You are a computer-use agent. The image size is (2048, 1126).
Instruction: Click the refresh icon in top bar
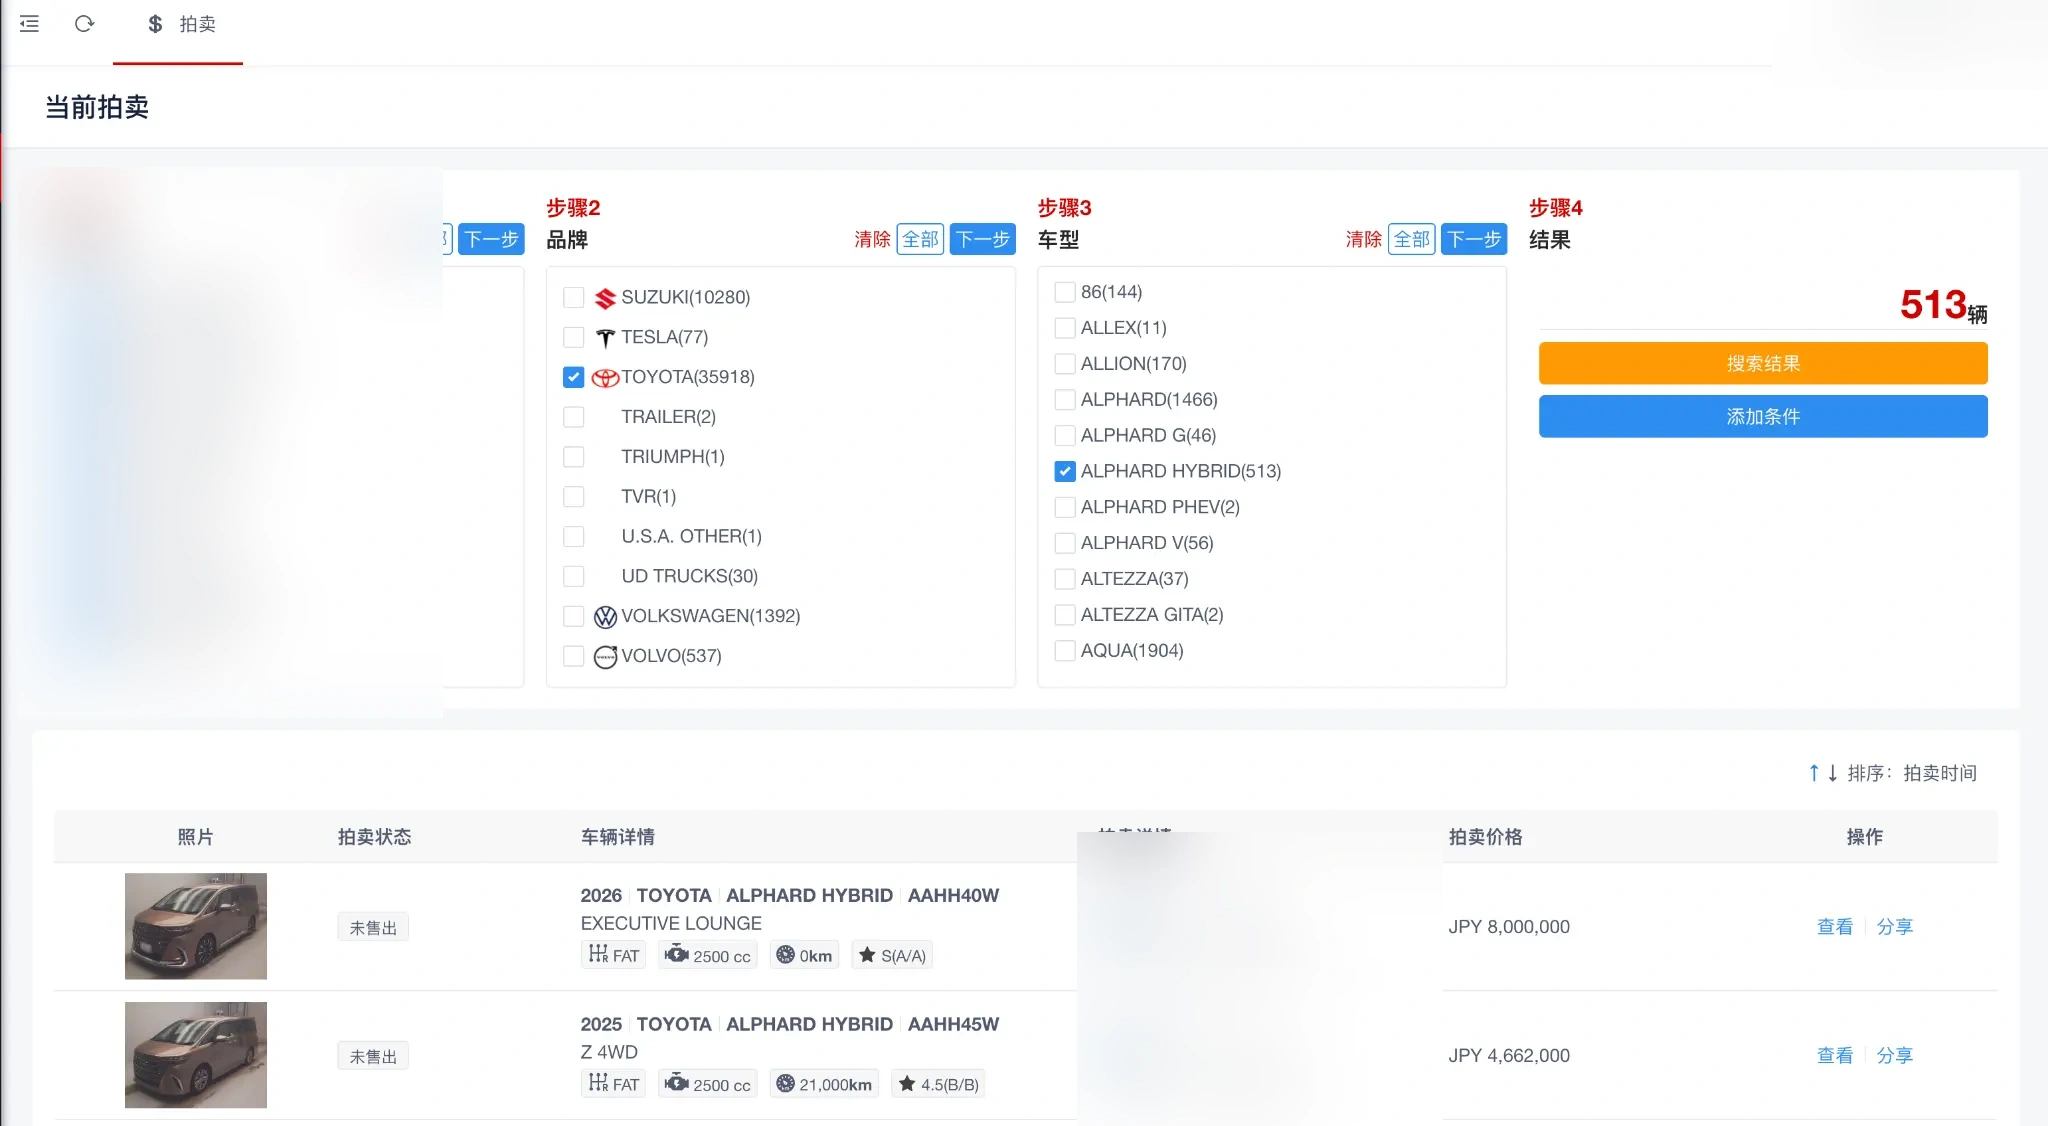(x=84, y=24)
